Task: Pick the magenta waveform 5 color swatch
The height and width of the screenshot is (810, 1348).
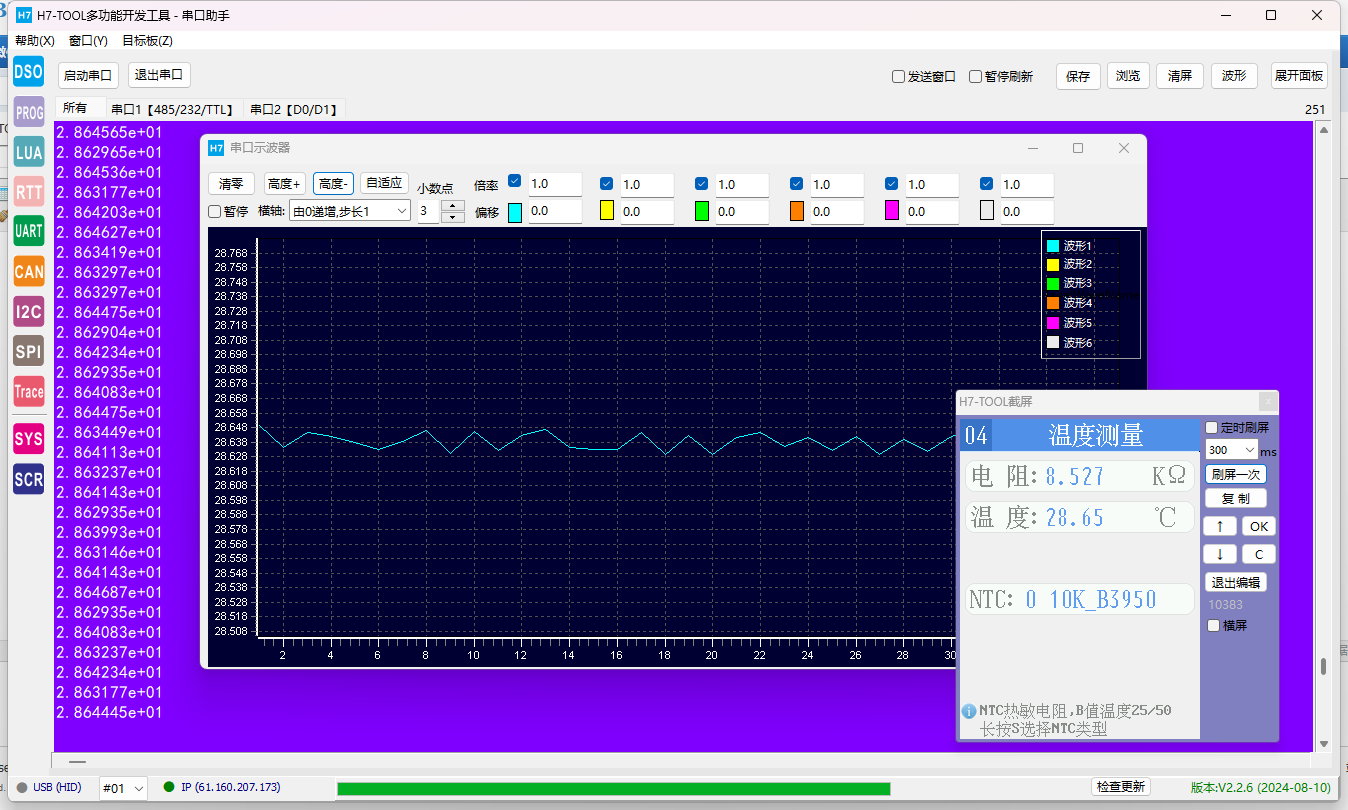Action: tap(892, 211)
